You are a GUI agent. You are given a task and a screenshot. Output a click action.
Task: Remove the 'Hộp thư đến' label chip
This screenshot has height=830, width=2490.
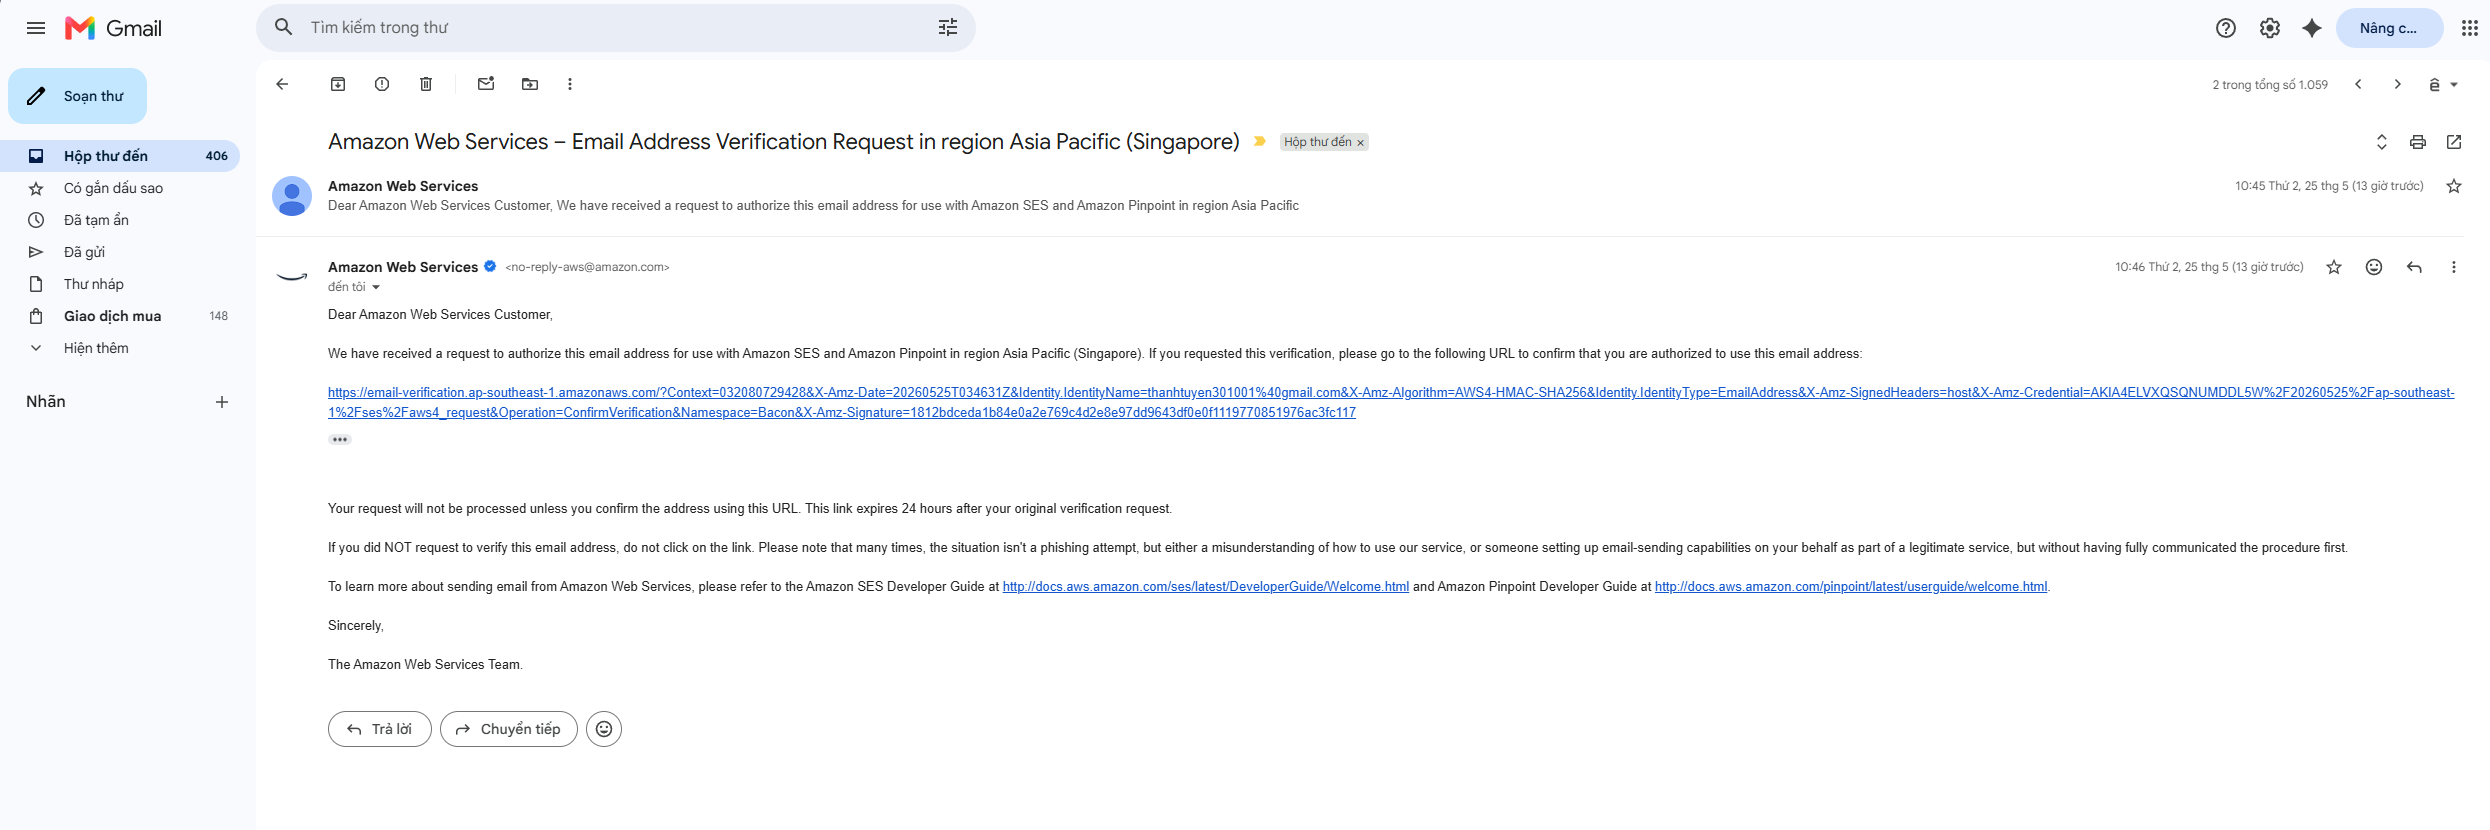point(1360,143)
